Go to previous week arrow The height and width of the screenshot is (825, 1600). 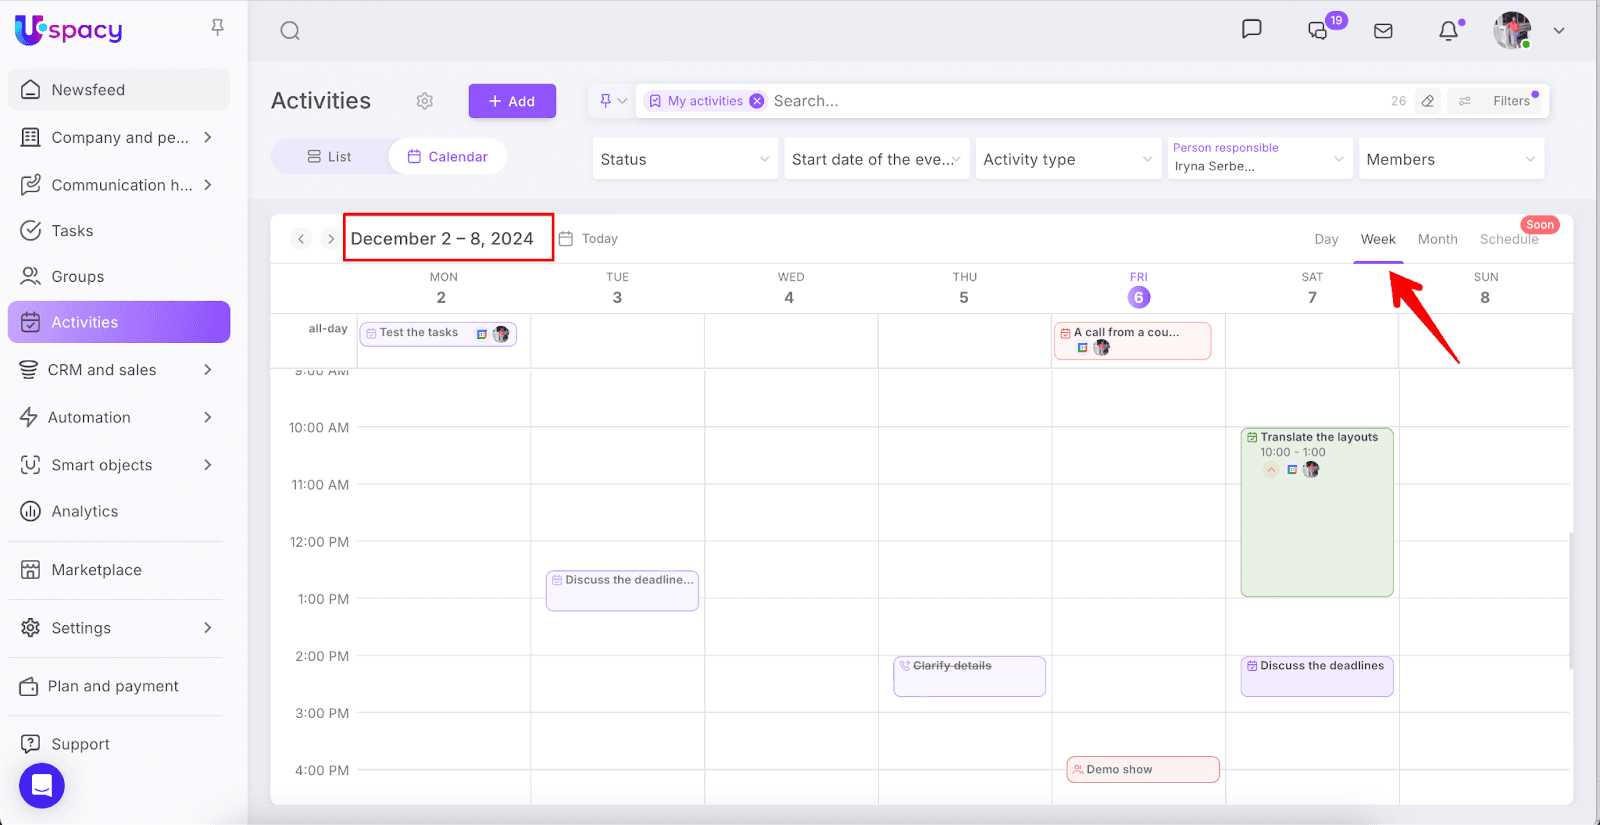click(301, 239)
